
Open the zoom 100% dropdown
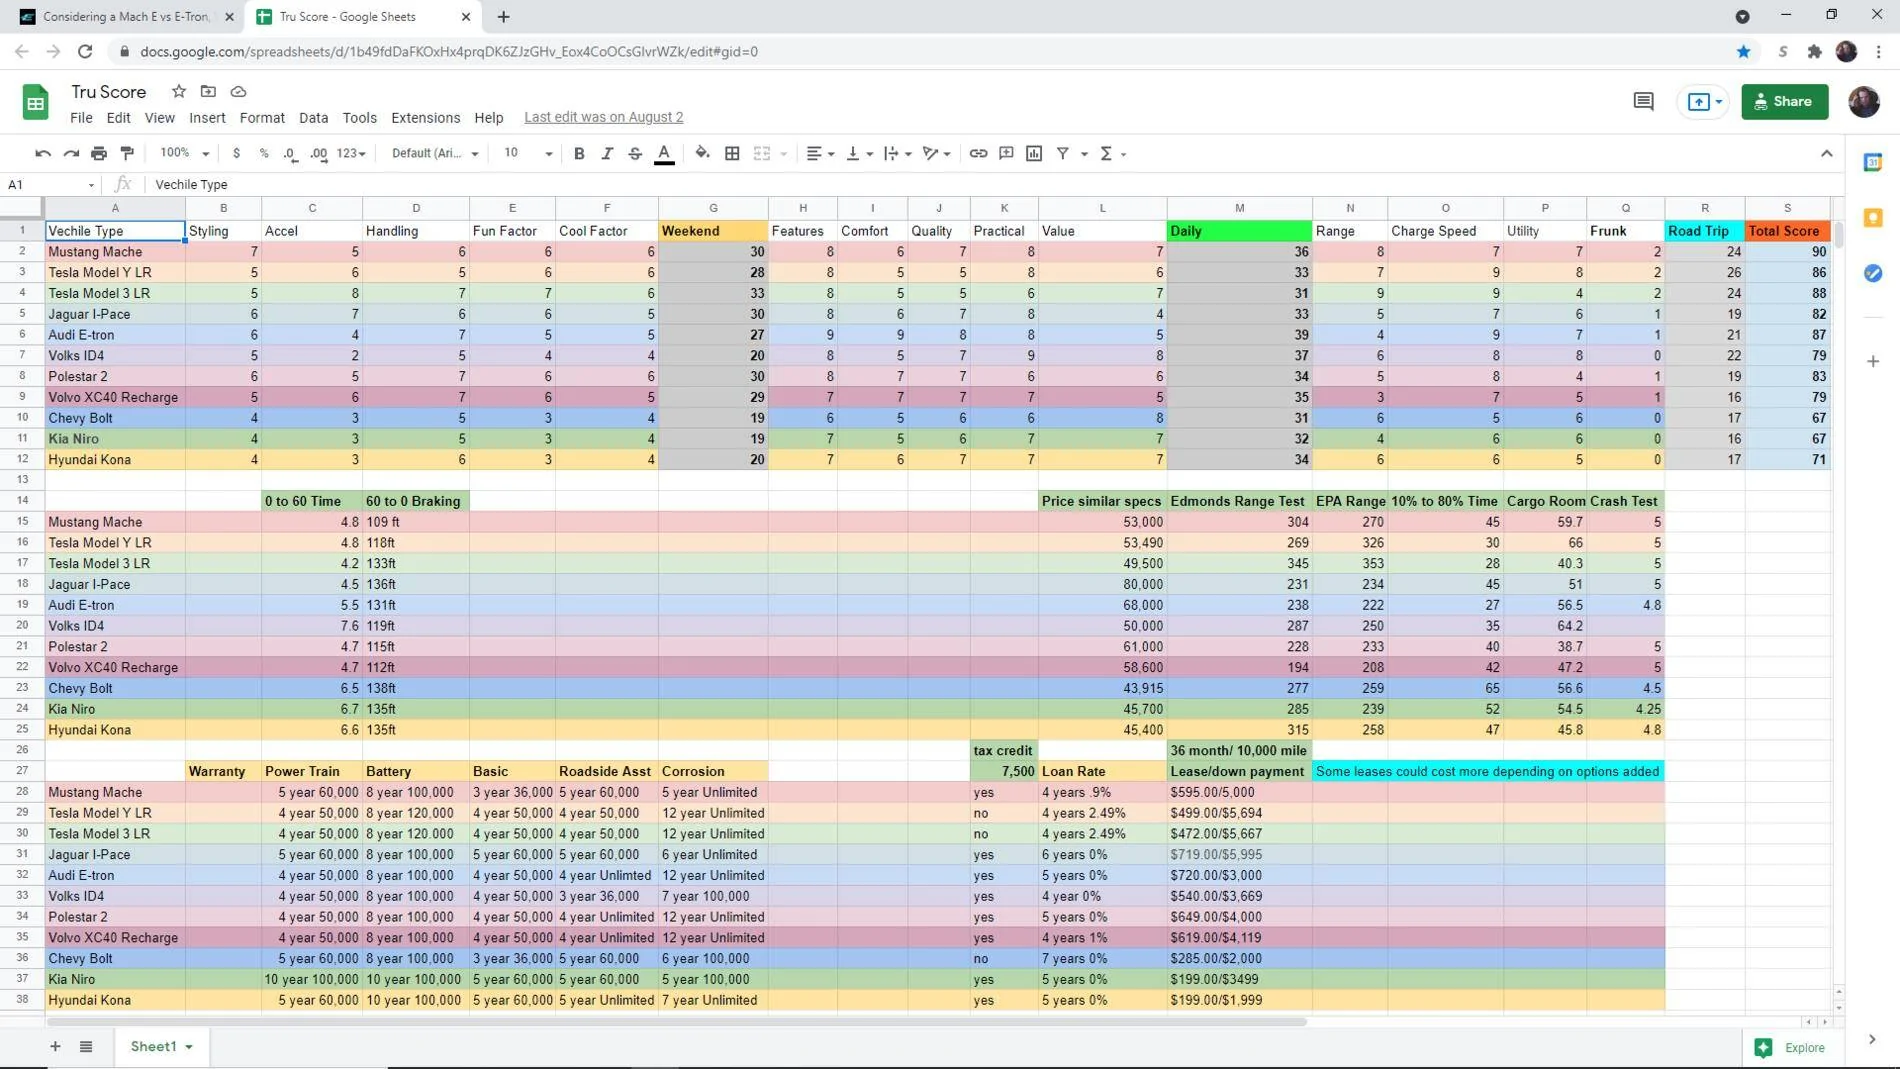[x=185, y=153]
